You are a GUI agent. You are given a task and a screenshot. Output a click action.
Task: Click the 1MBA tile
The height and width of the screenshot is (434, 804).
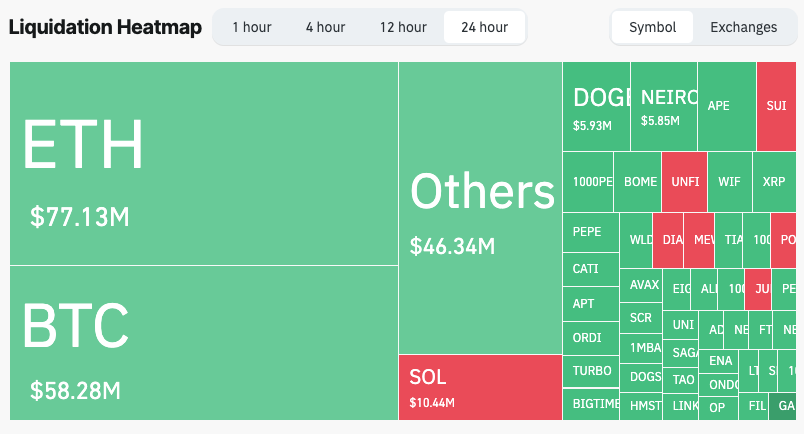click(641, 348)
